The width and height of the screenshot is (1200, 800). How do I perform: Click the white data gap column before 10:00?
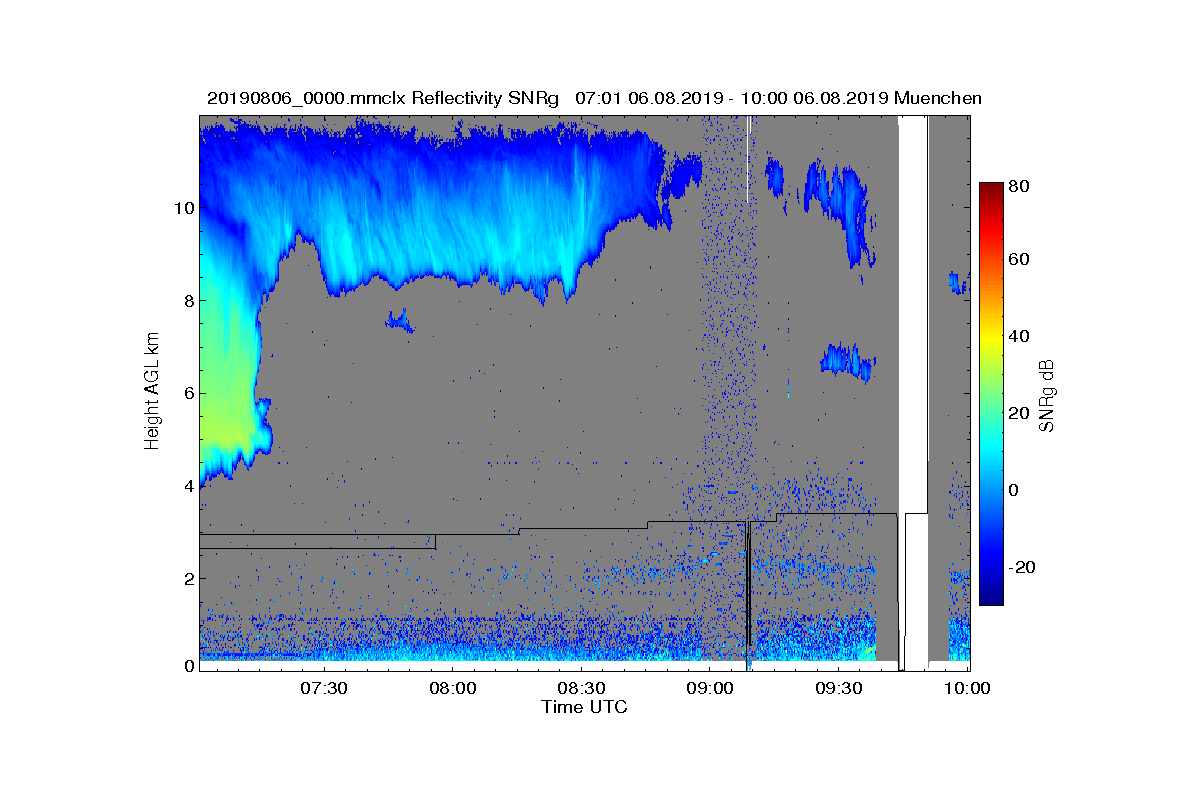pos(913,390)
